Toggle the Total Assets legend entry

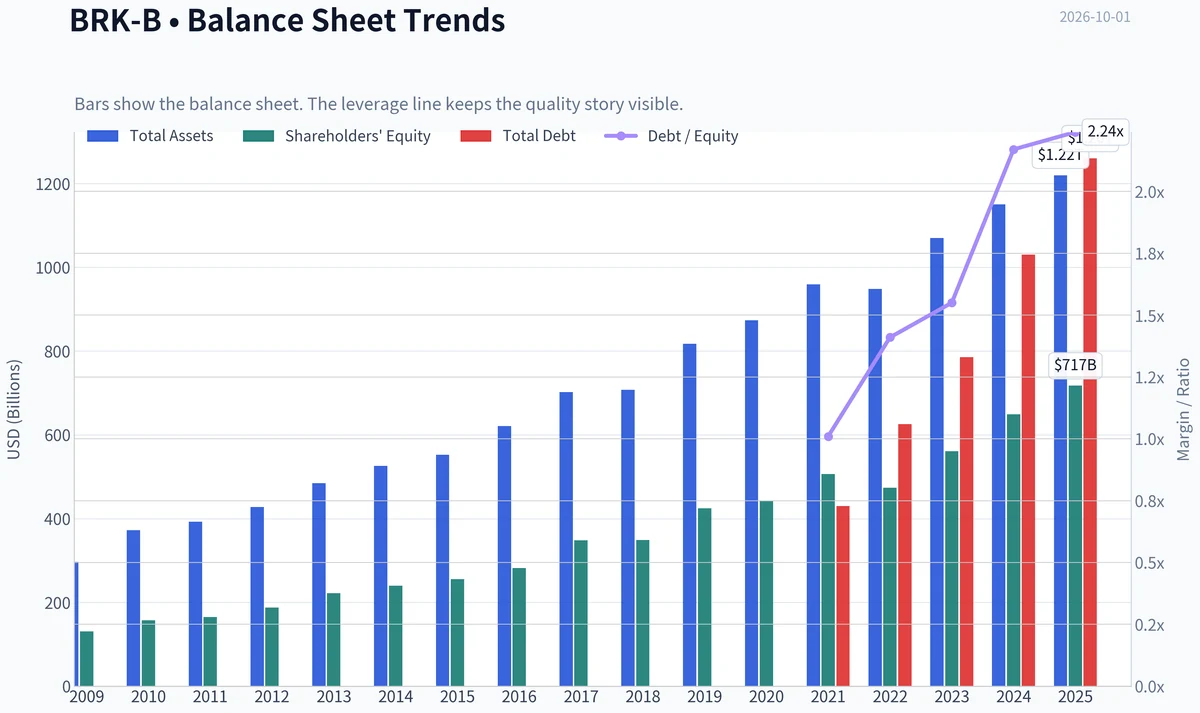click(150, 136)
